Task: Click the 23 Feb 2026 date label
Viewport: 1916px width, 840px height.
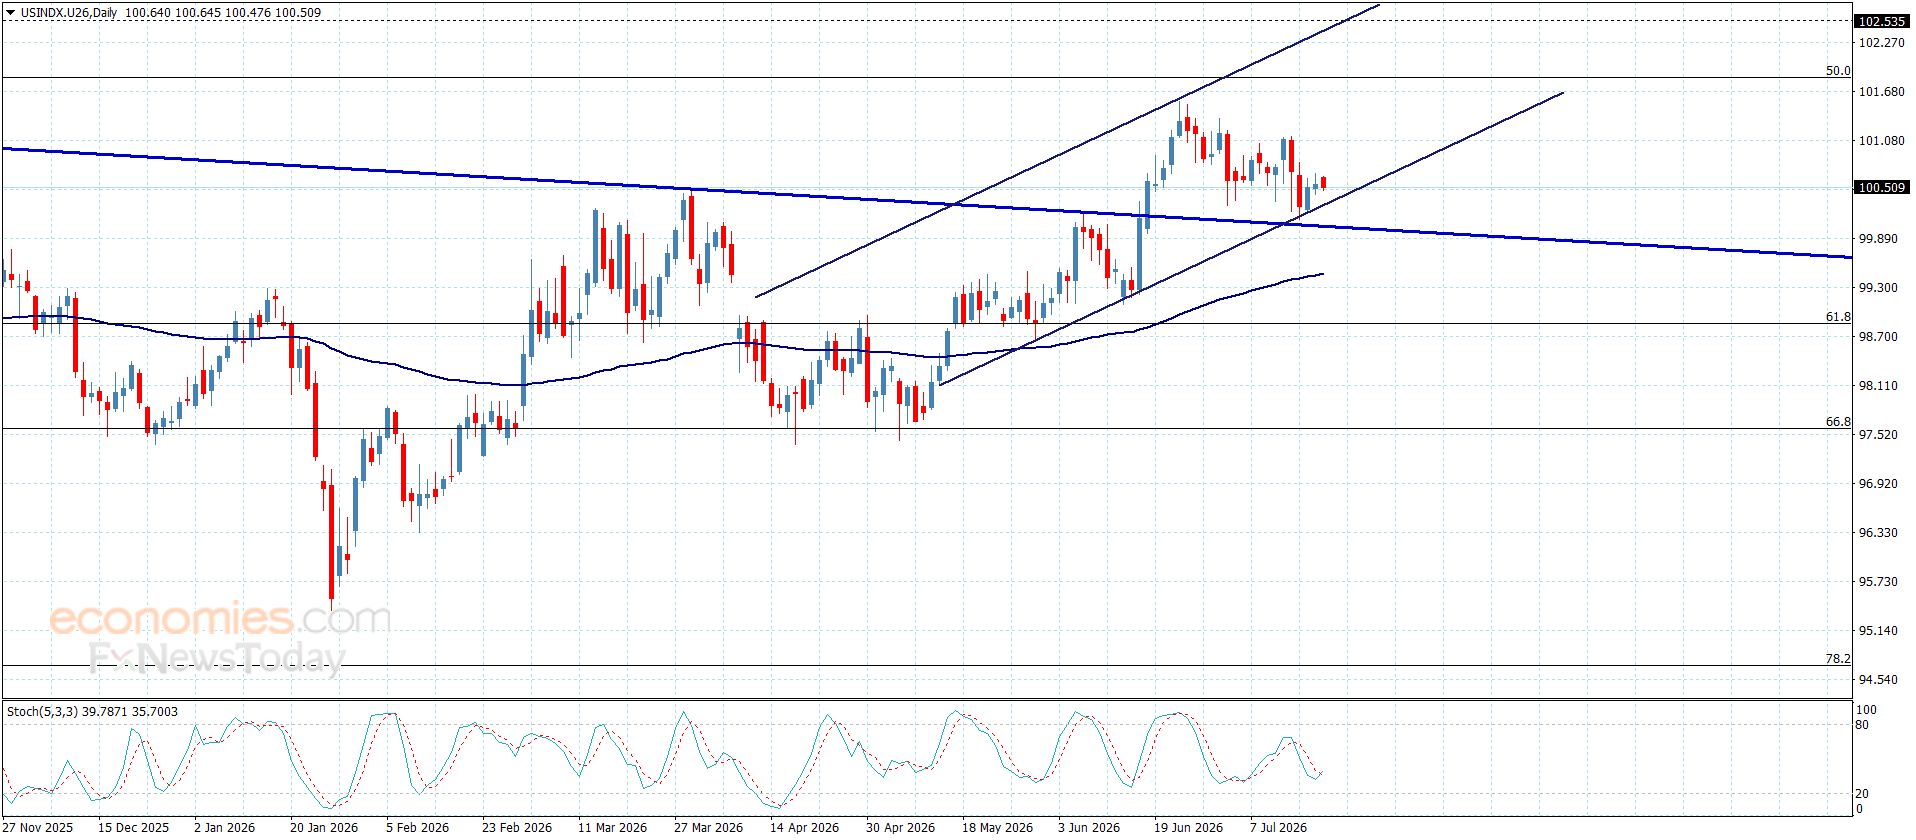Action: (517, 827)
